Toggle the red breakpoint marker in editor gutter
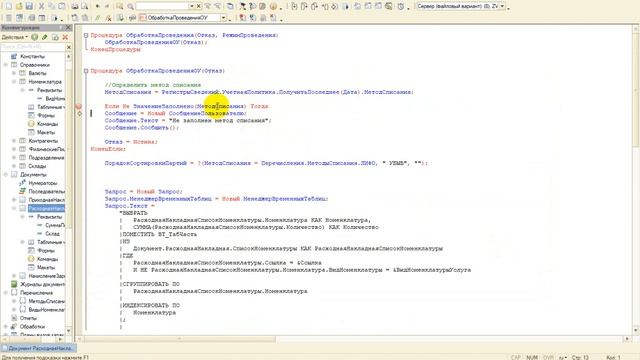The width and height of the screenshot is (640, 360). click(79, 107)
